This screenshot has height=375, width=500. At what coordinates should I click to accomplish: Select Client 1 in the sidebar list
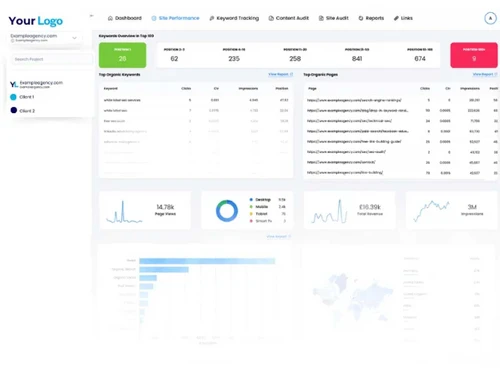tap(22, 97)
